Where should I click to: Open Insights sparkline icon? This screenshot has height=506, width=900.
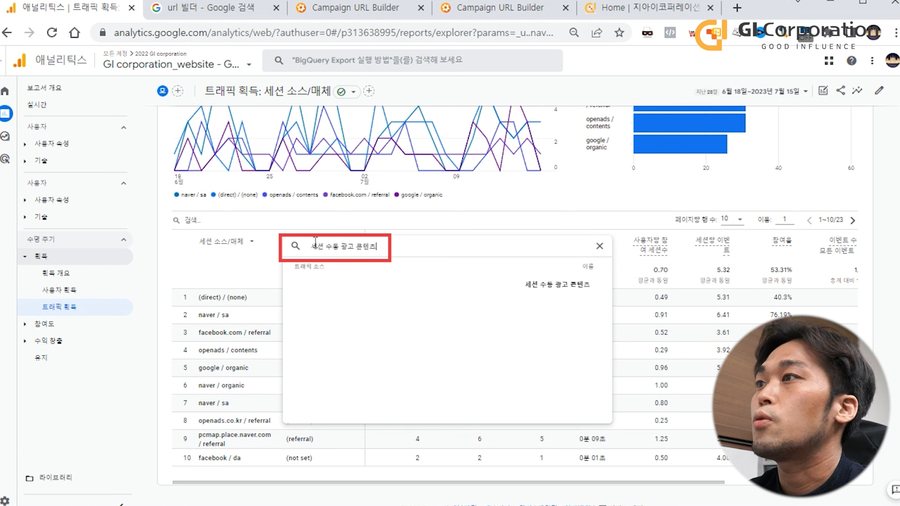(x=858, y=91)
